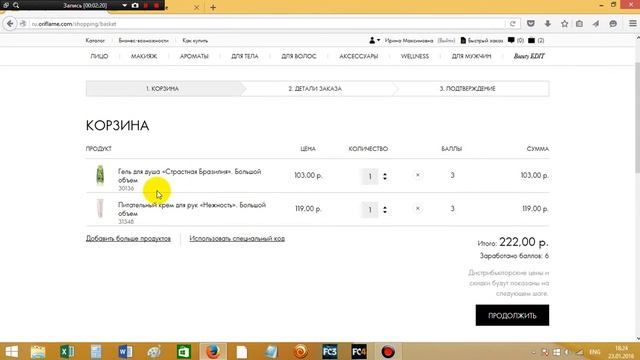Open the ДЛЯ МУЖЧИН category menu

click(x=471, y=56)
